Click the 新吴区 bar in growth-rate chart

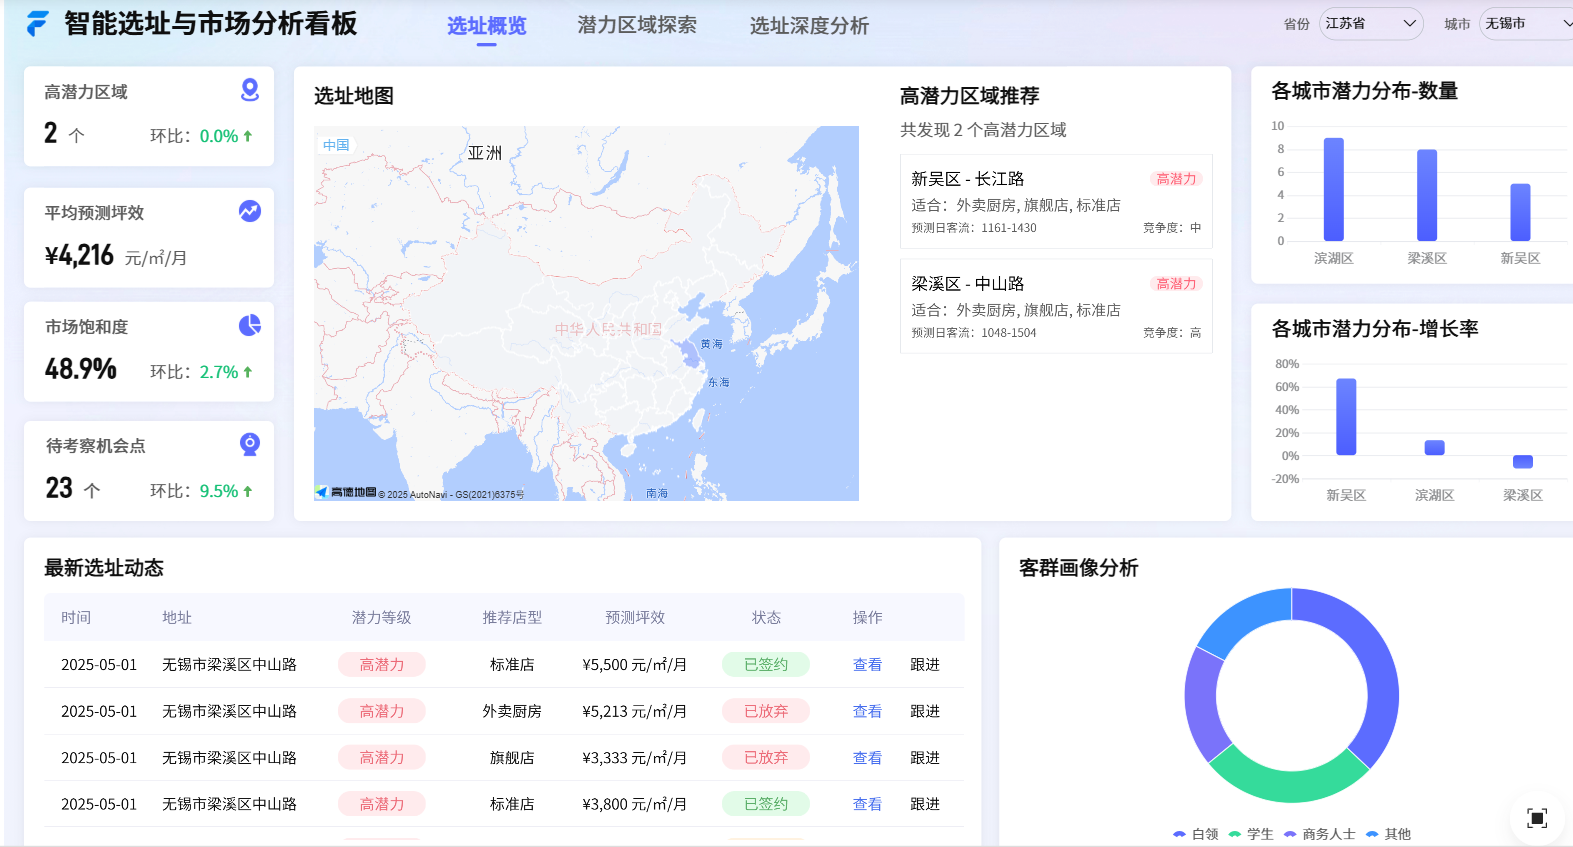pos(1346,417)
